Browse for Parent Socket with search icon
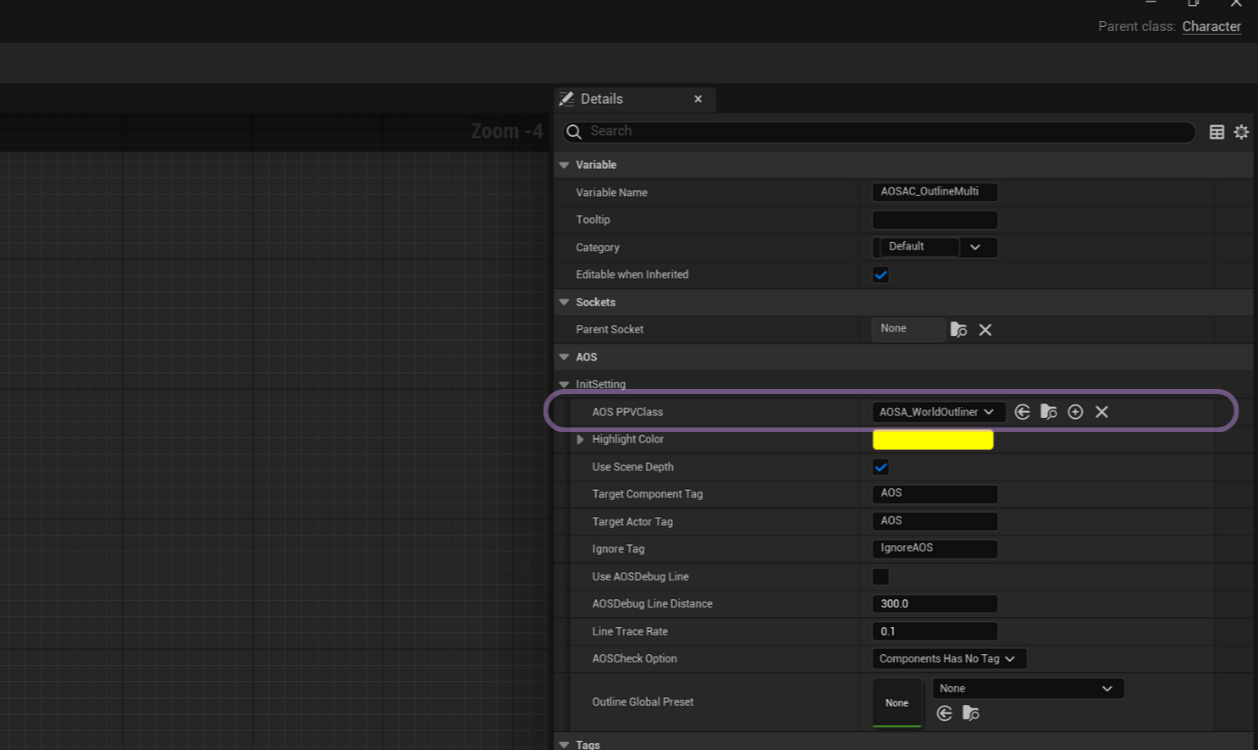 pos(959,330)
